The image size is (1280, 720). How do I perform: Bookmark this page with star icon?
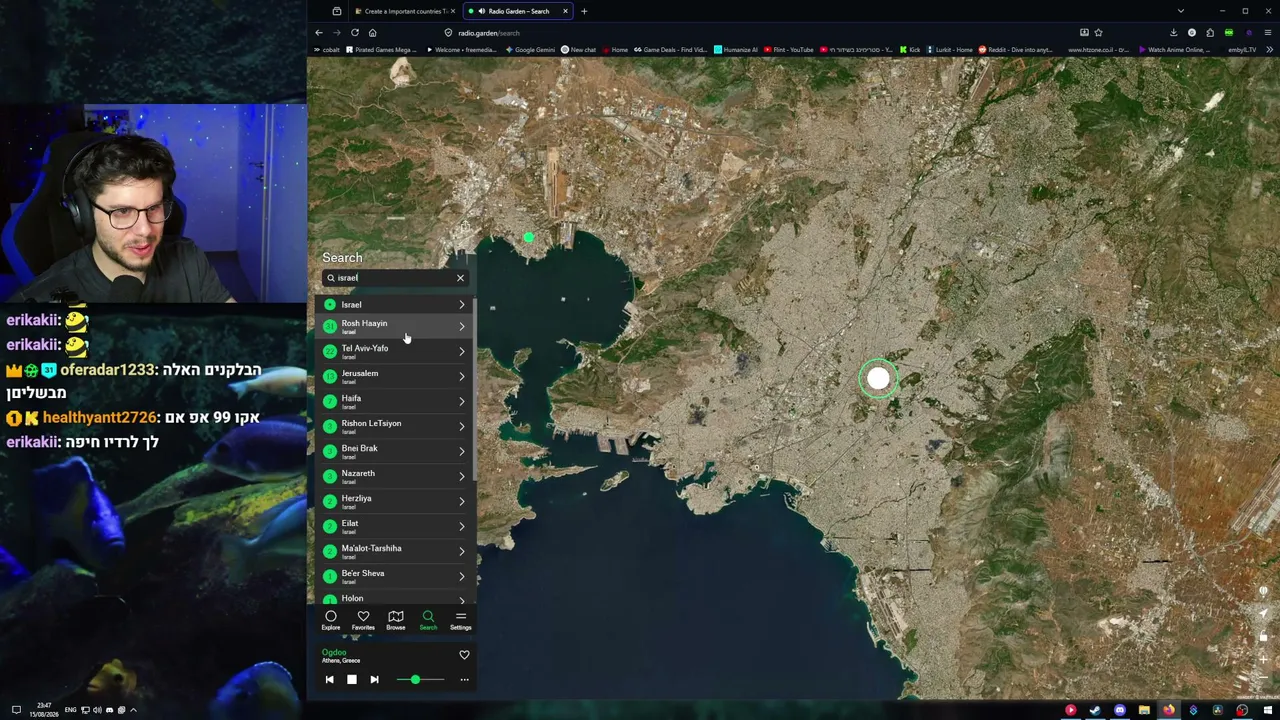(1098, 32)
